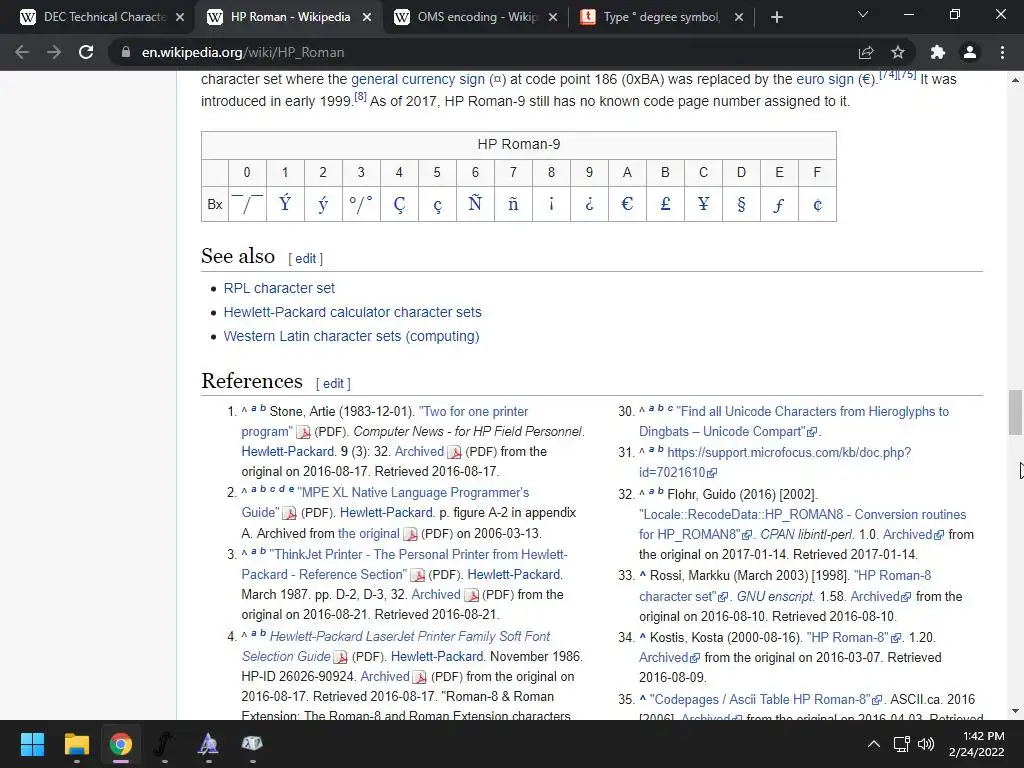
Task: Open Locale::RecodeData::HP_ROMAN8 reference link
Action: [803, 515]
